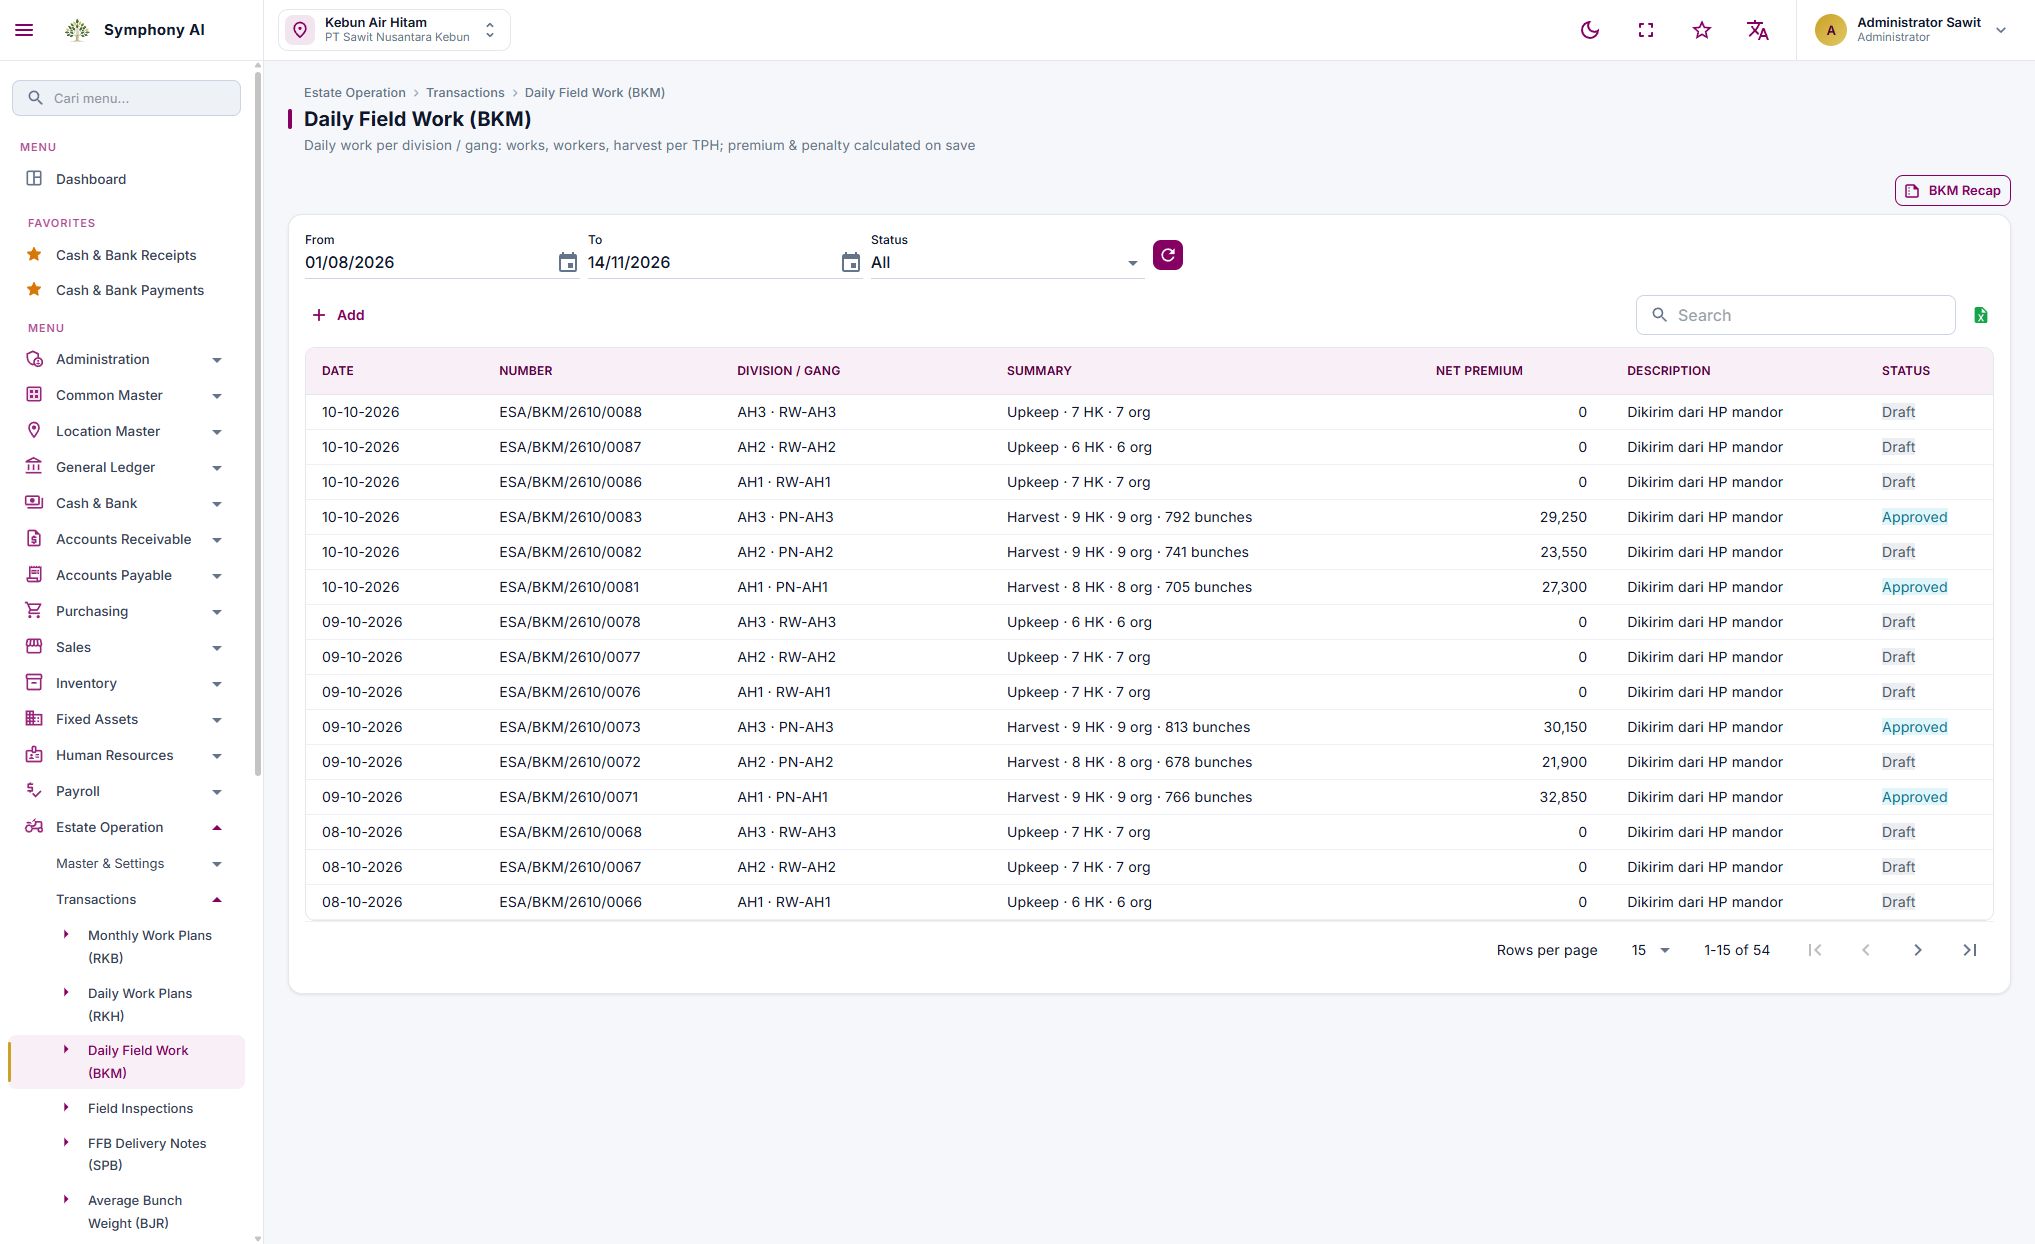Open Monthly Work Plans (RKB)
This screenshot has height=1244, width=2035.
150,946
